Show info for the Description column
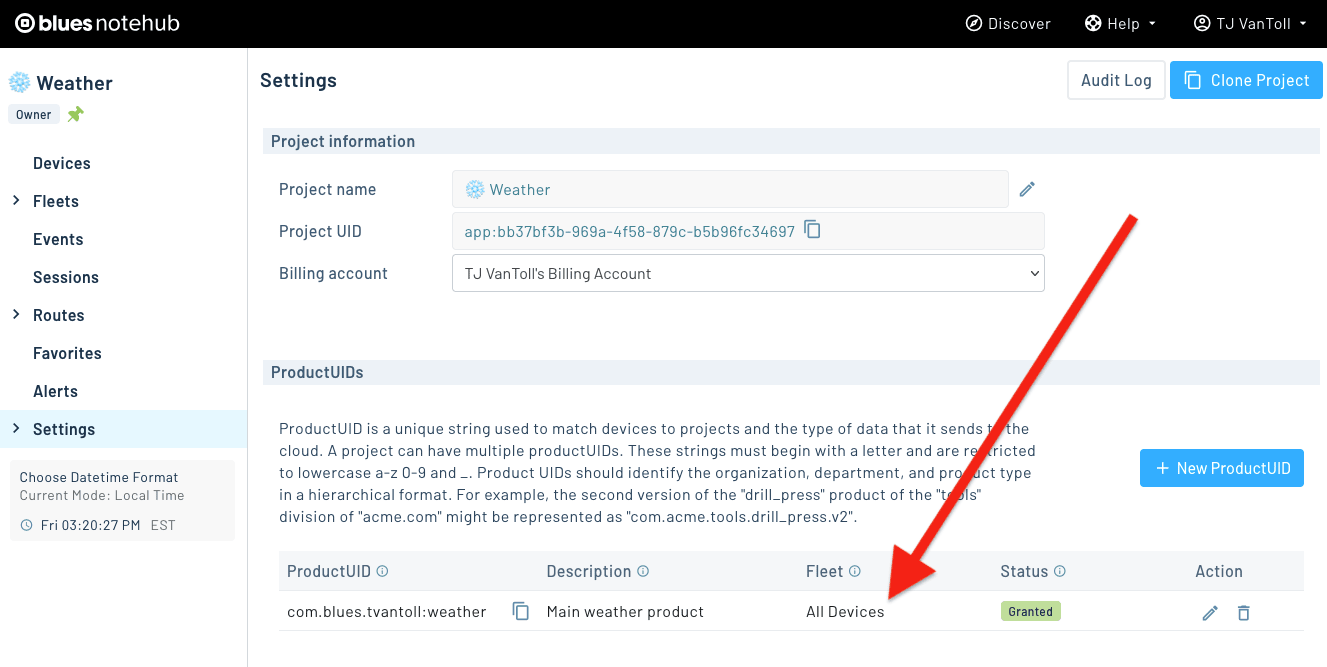 643,572
